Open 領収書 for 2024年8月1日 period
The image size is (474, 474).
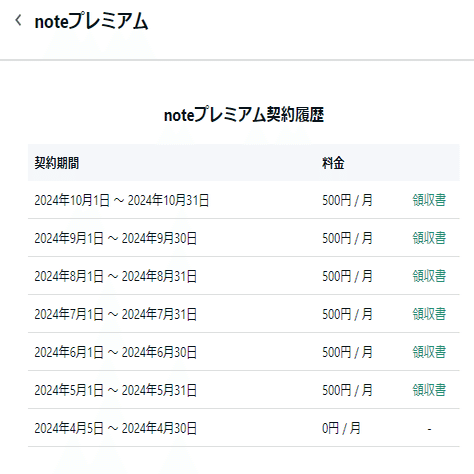click(429, 276)
